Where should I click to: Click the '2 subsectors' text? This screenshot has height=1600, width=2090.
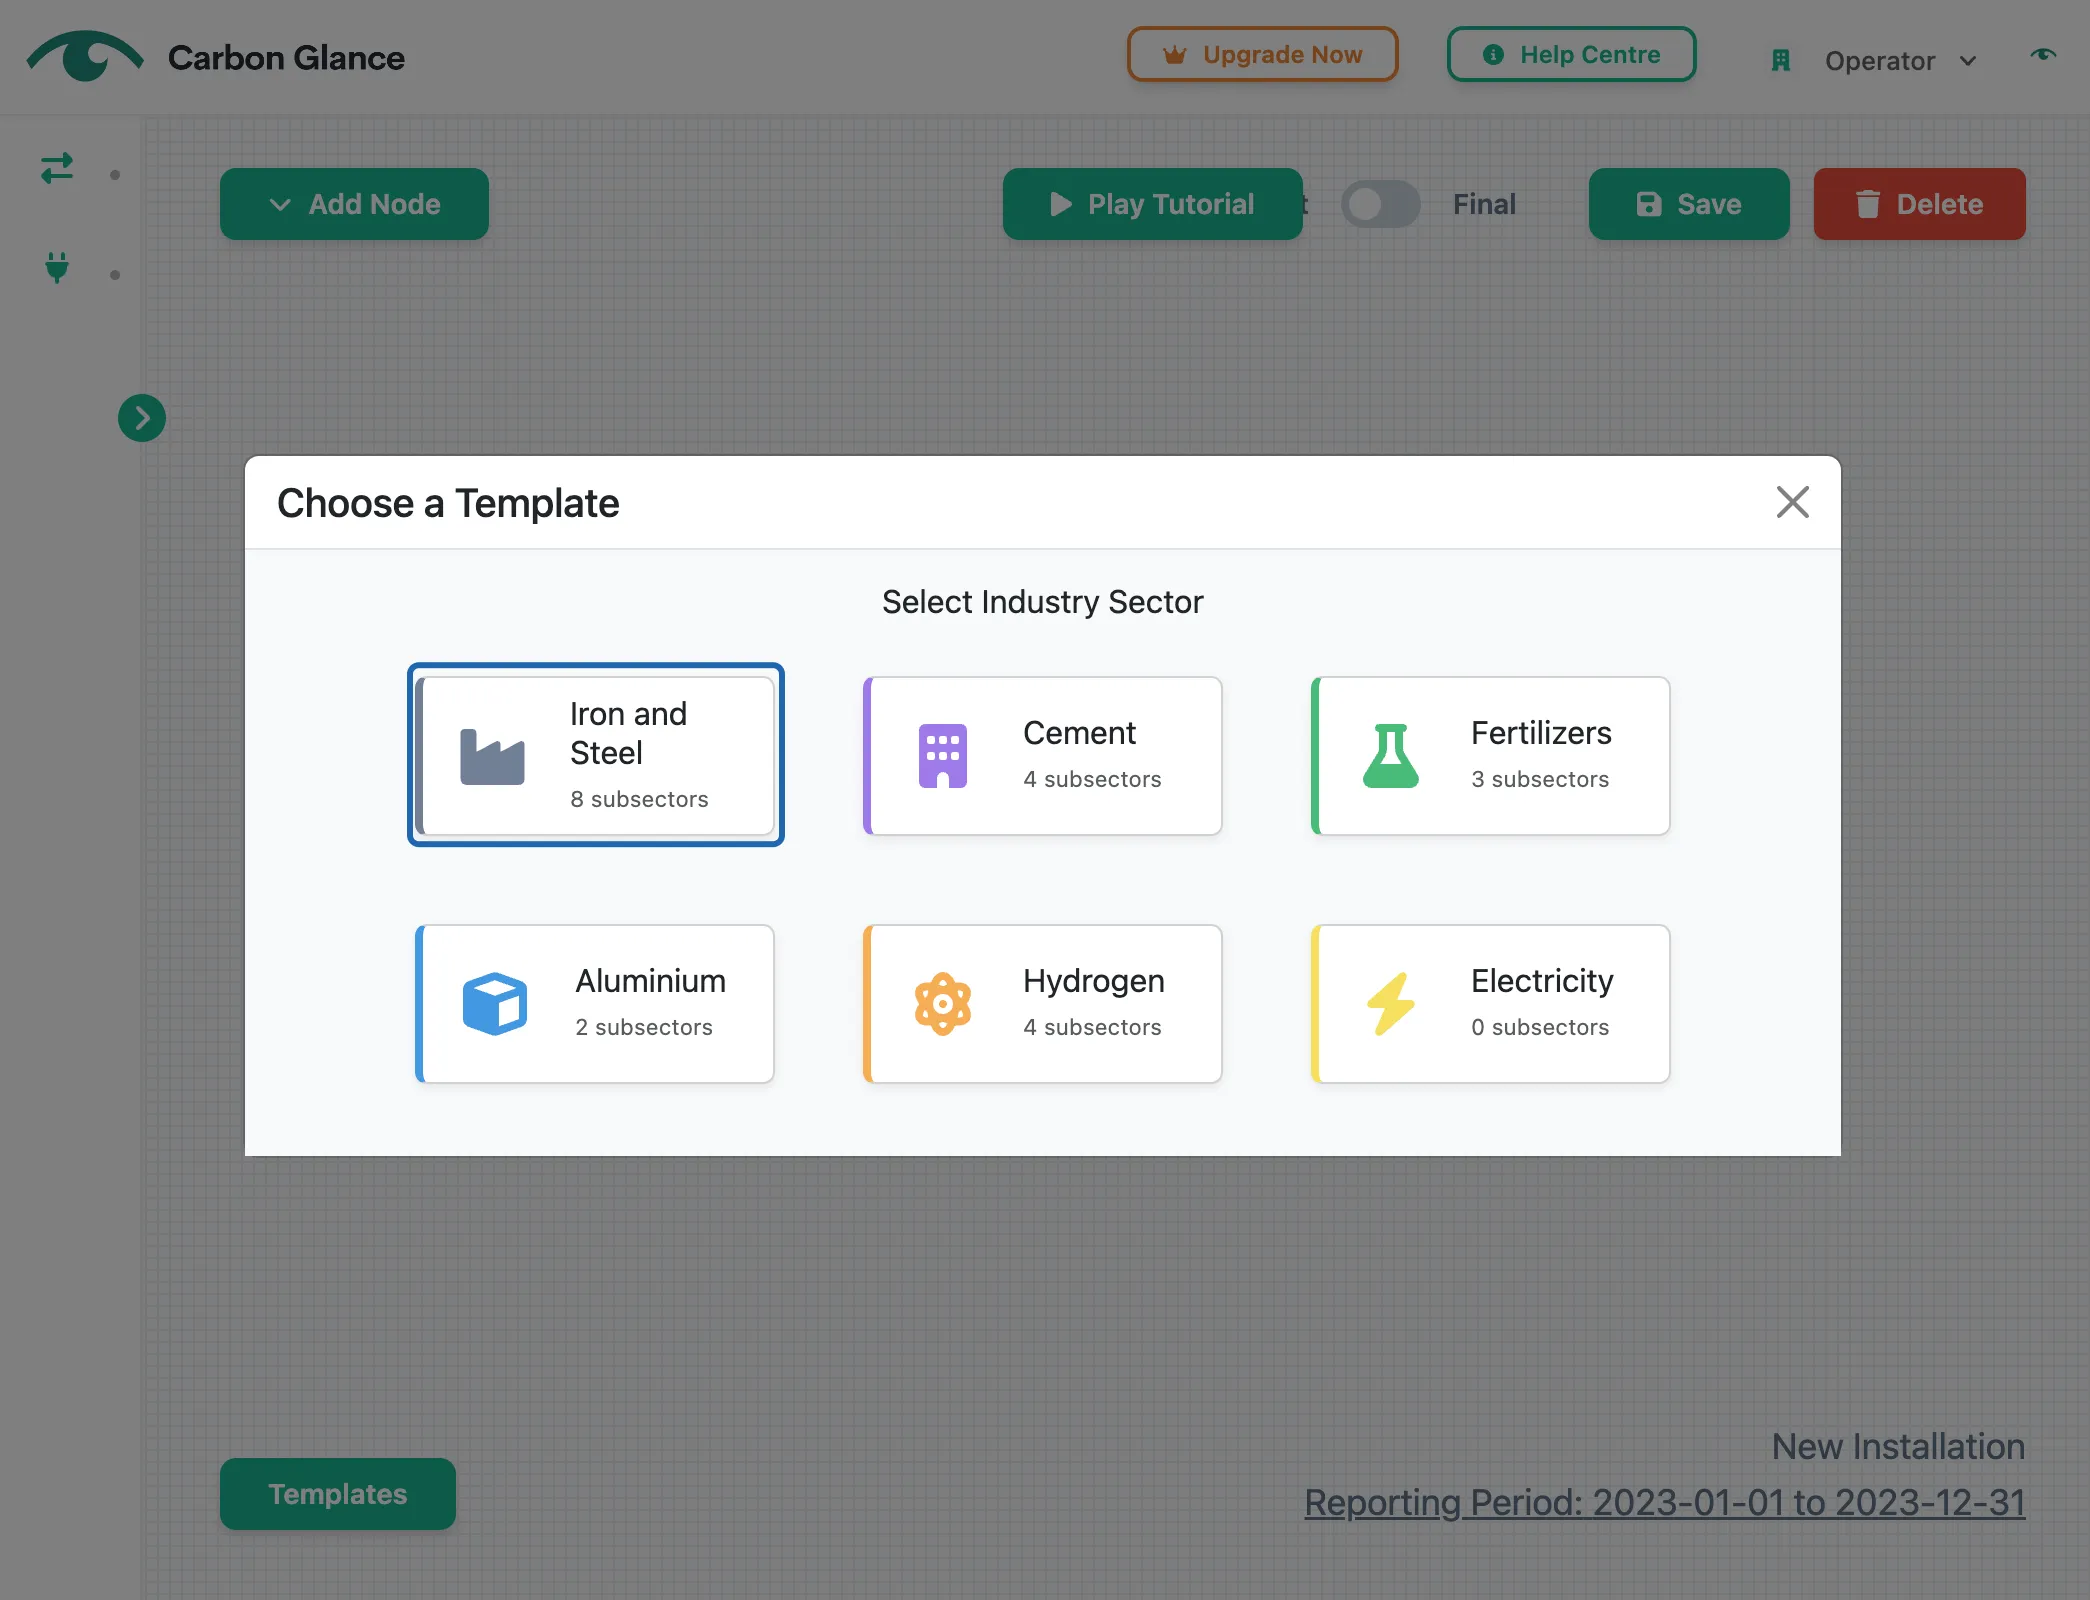click(x=644, y=1027)
